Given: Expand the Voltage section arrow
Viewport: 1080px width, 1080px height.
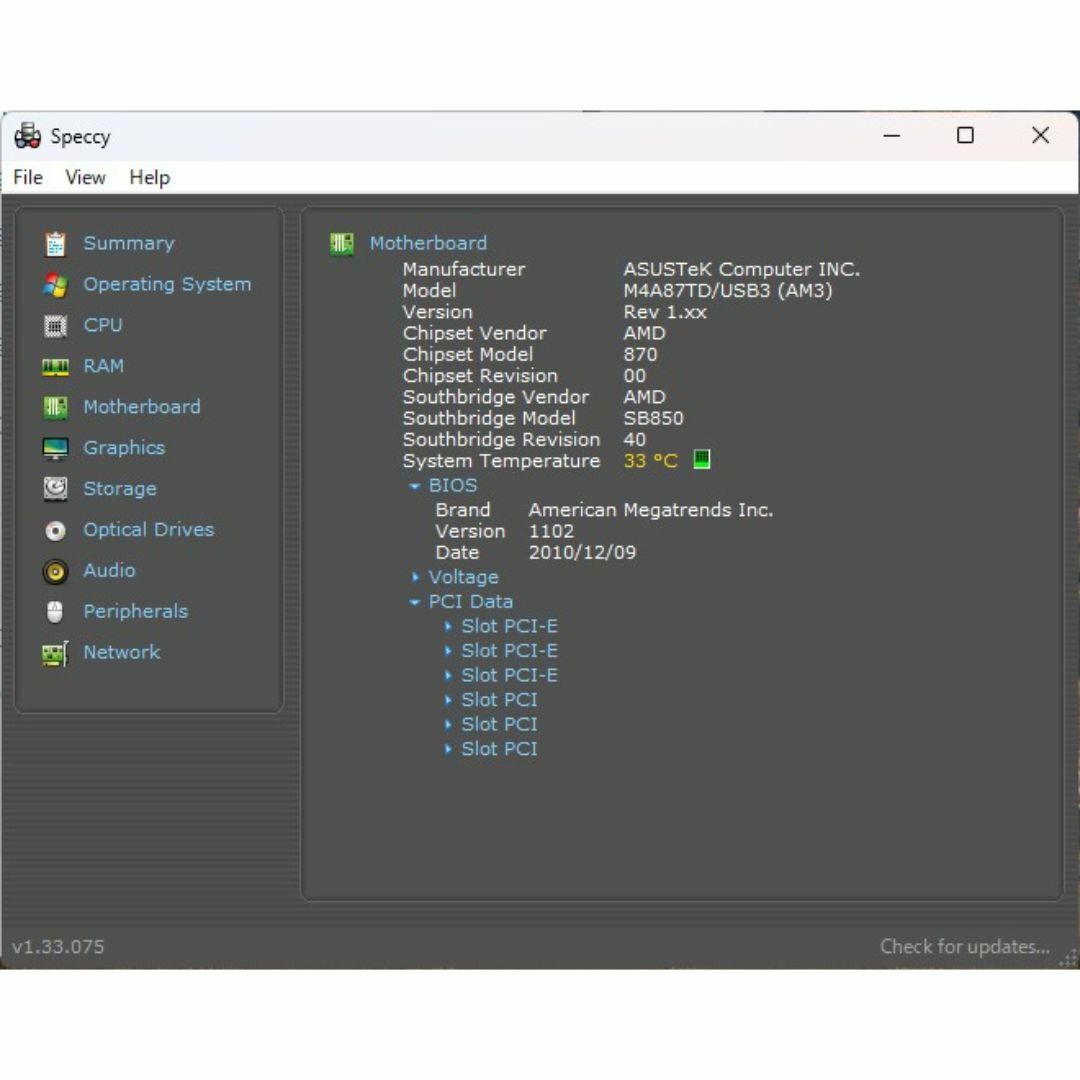Looking at the screenshot, I should [x=415, y=577].
